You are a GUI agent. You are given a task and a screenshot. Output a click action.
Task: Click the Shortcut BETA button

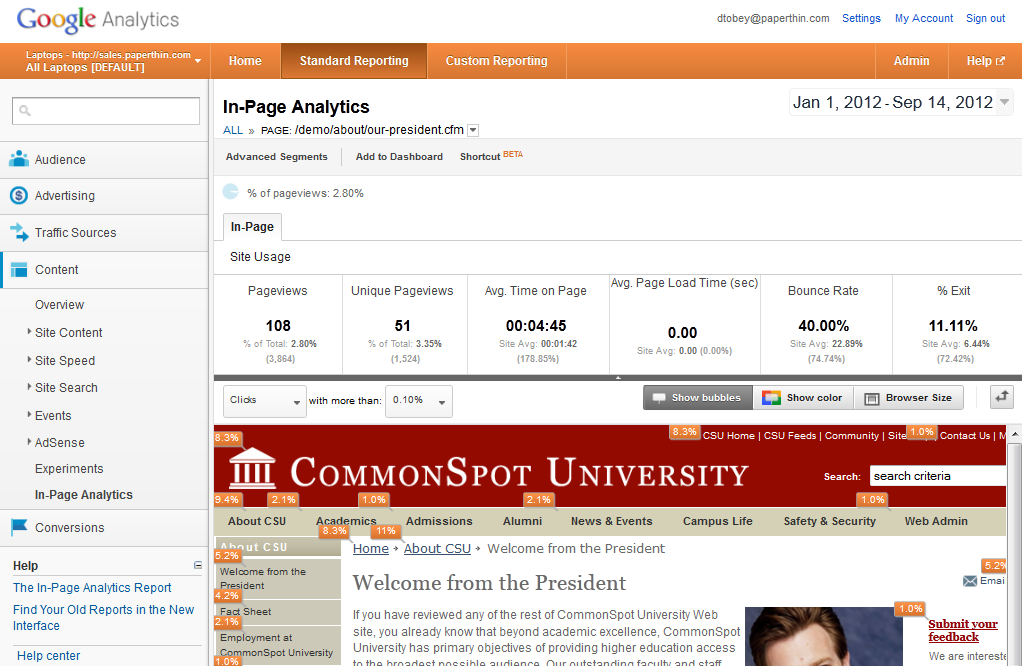click(491, 156)
